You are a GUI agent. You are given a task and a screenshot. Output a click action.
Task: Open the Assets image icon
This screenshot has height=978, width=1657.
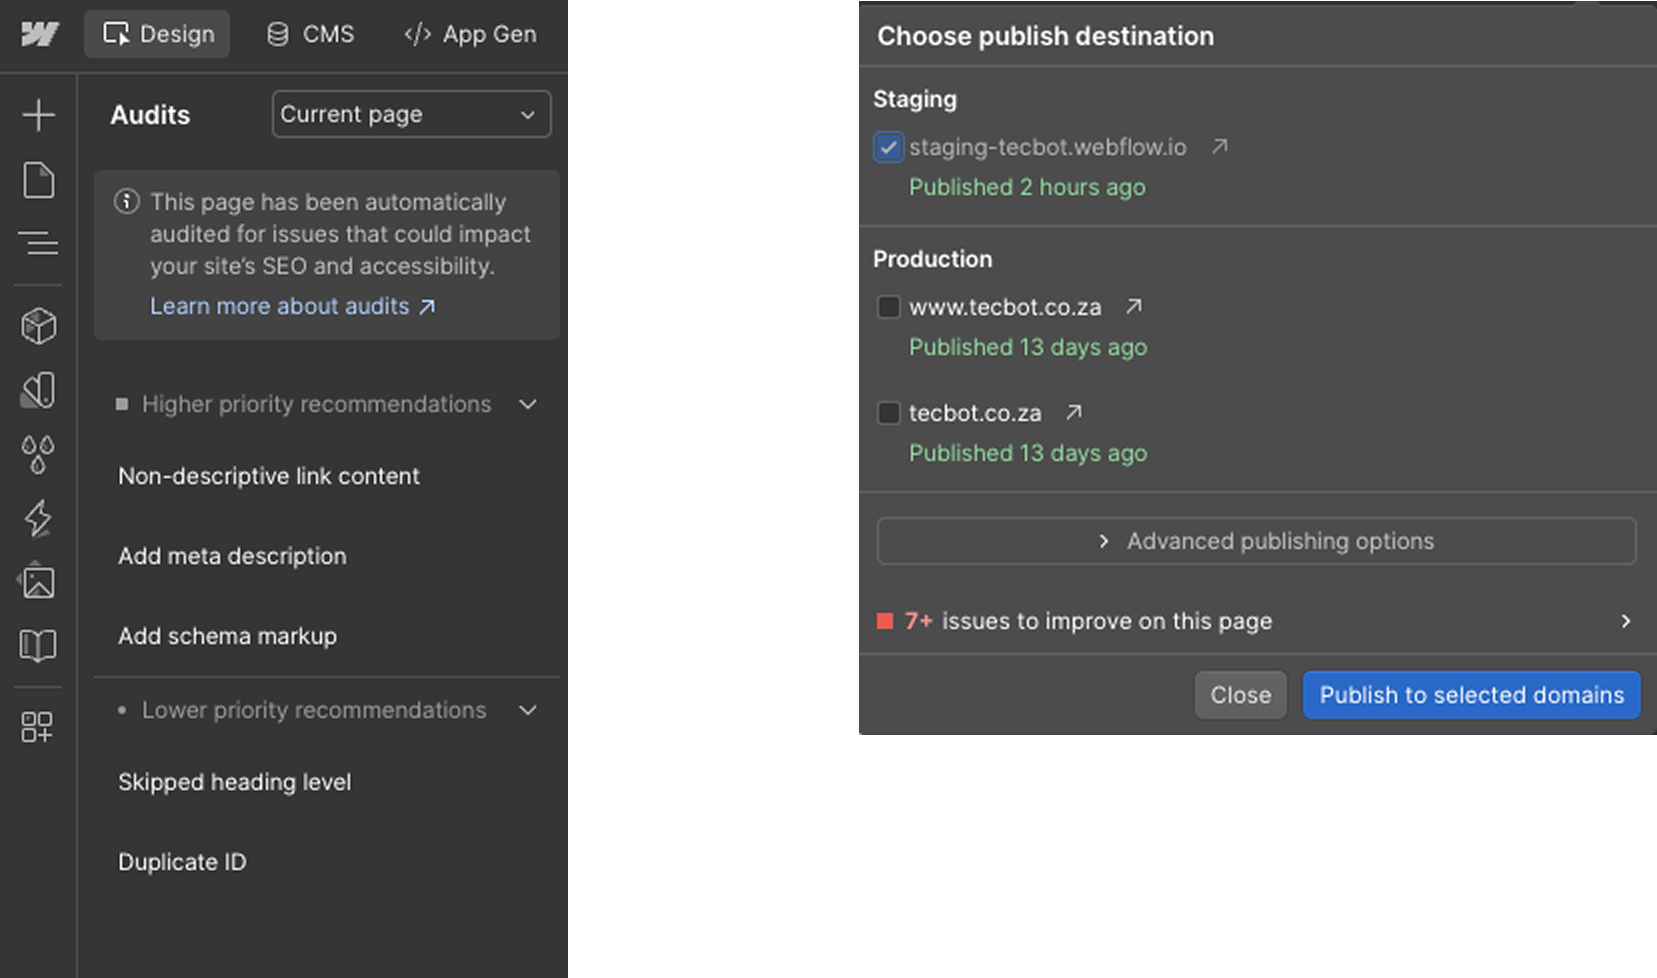point(38,581)
